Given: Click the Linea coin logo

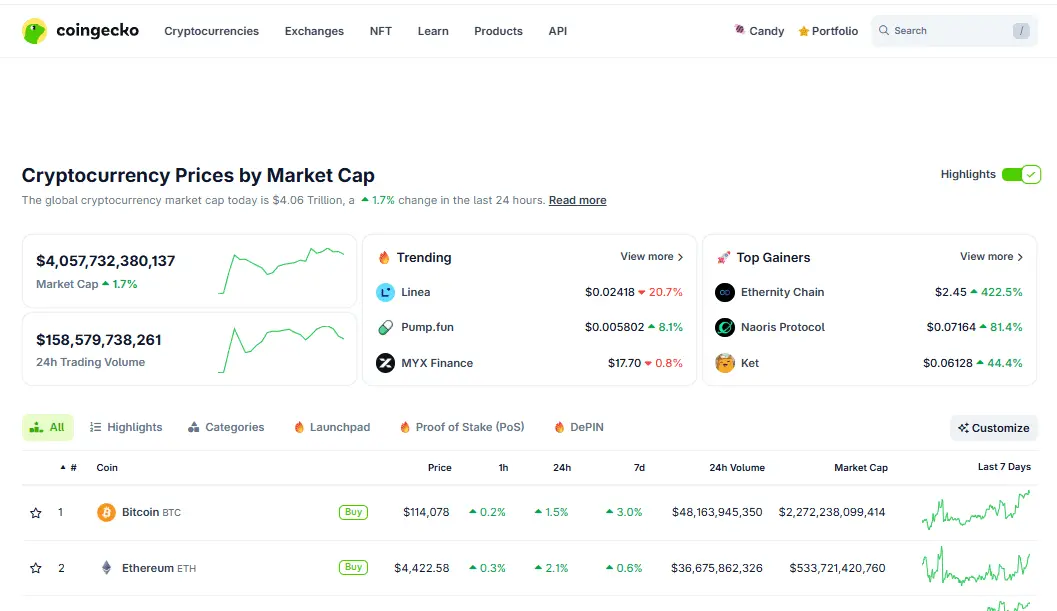Looking at the screenshot, I should (x=385, y=292).
